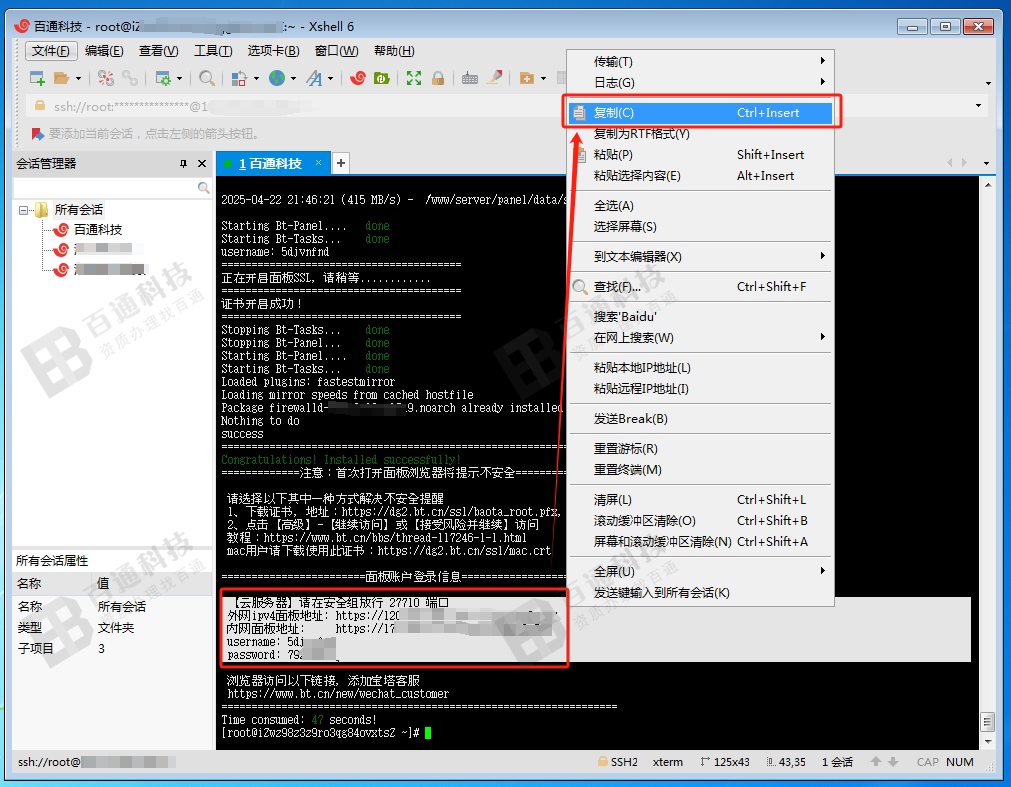Image resolution: width=1011 pixels, height=787 pixels.
Task: Select 百通科技 session in the tree
Action: point(97,229)
